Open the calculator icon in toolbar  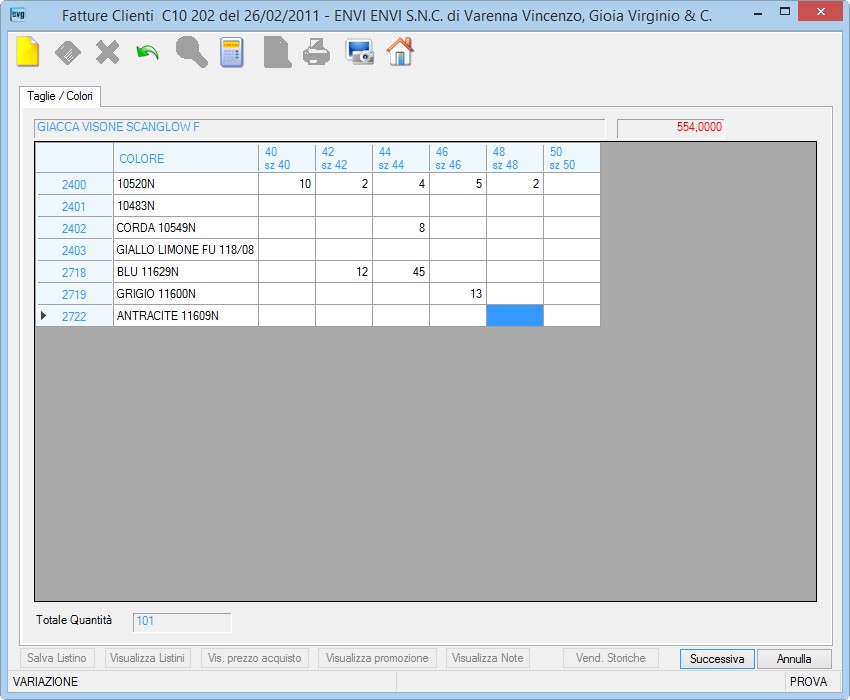point(231,53)
